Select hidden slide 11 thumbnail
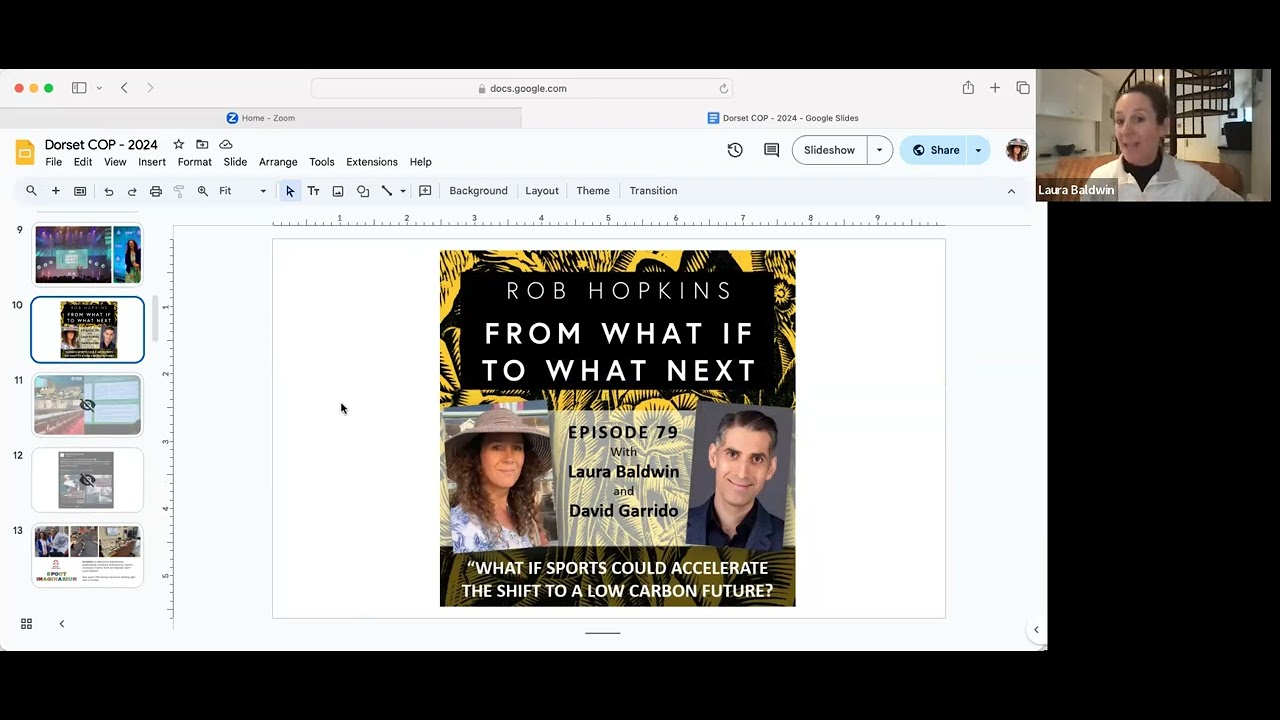This screenshot has width=1280, height=720. 88,405
